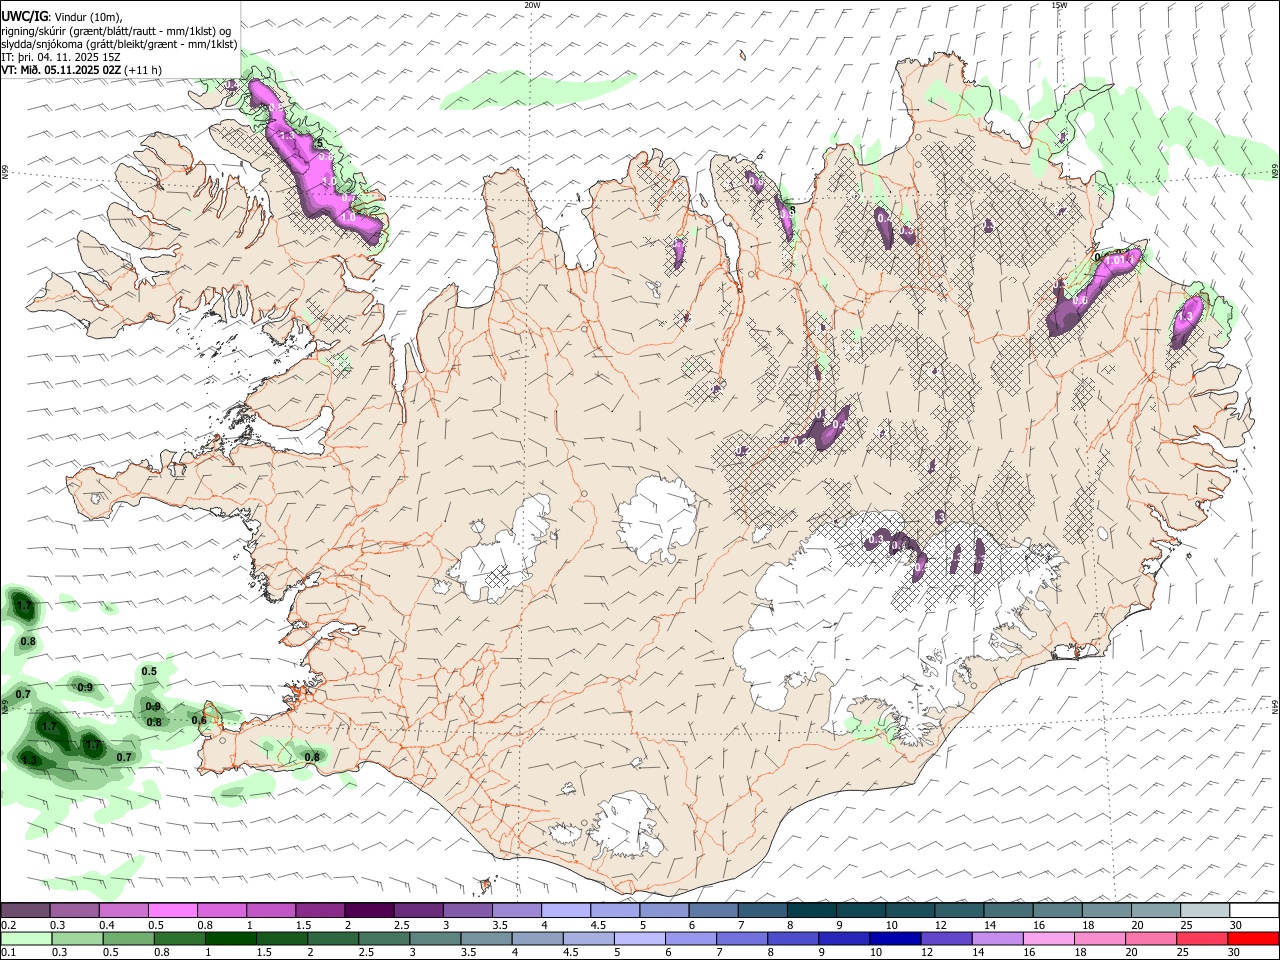Click the '(+11 h)' forecast offset text

click(144, 70)
